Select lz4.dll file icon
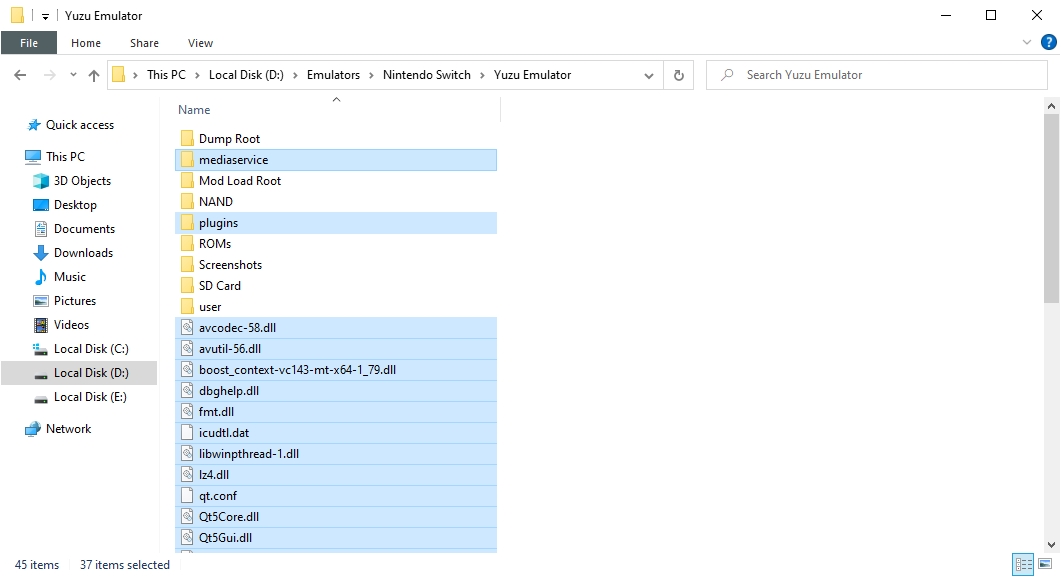Viewport: 1061px width, 577px height. (187, 474)
